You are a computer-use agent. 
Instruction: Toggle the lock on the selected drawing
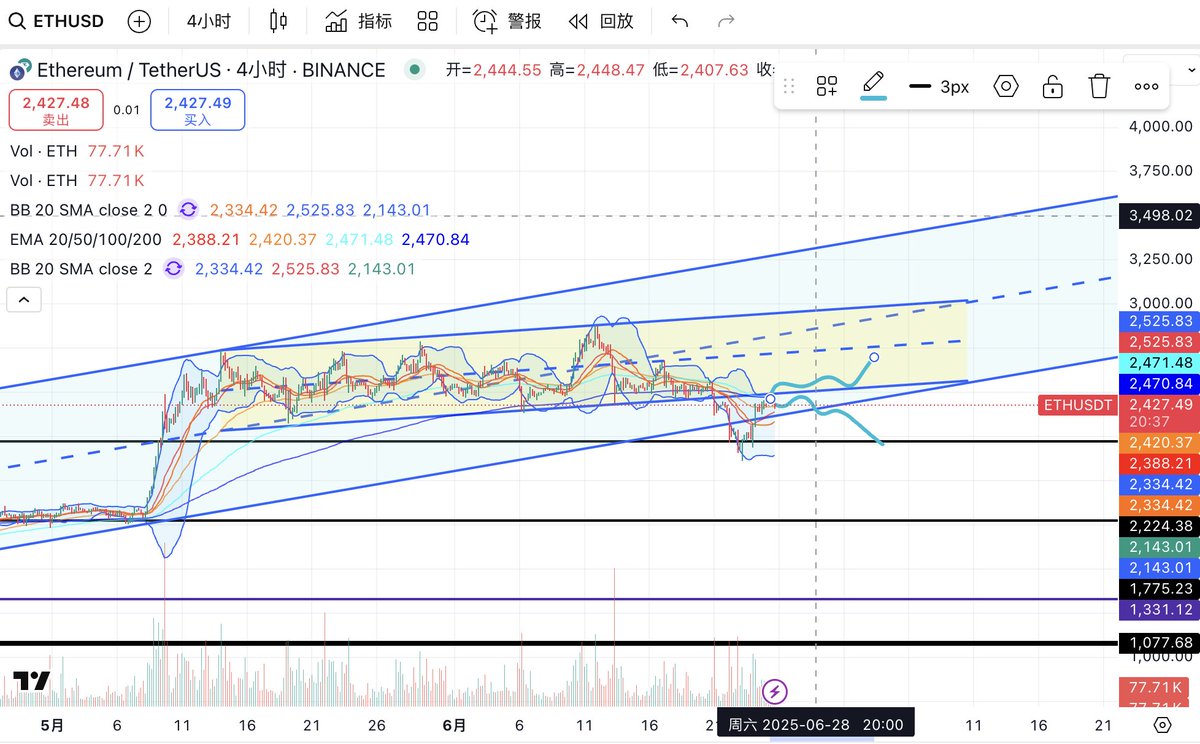[1053, 86]
